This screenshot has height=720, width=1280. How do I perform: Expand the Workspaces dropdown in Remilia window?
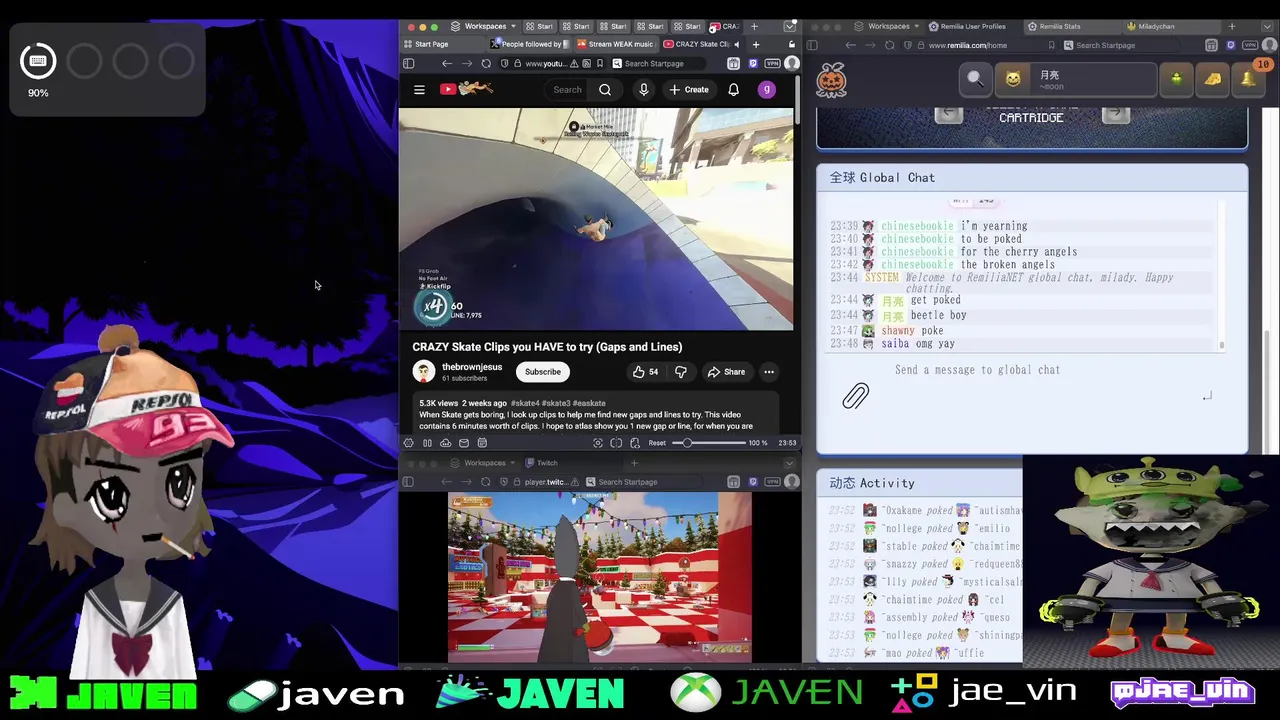pos(888,26)
